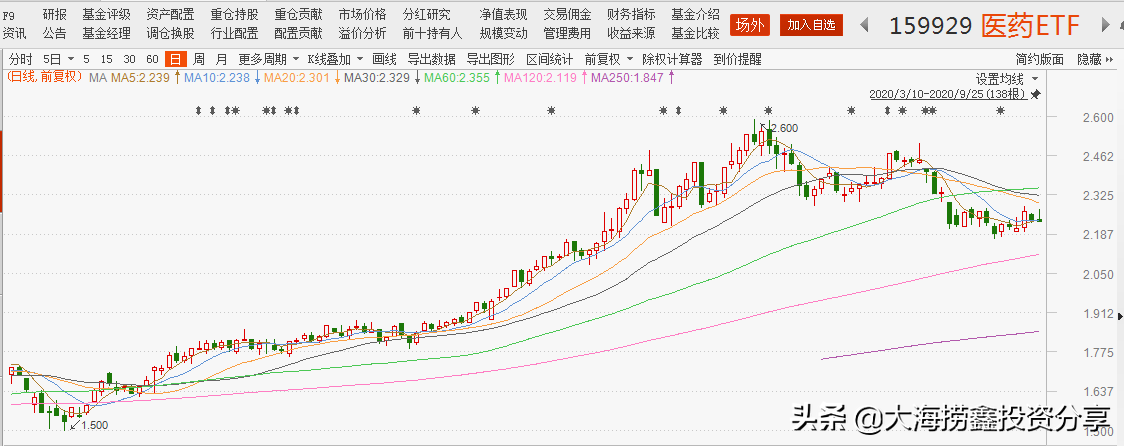Open 规模变动 menu item
This screenshot has width=1124, height=446.
pos(503,33)
